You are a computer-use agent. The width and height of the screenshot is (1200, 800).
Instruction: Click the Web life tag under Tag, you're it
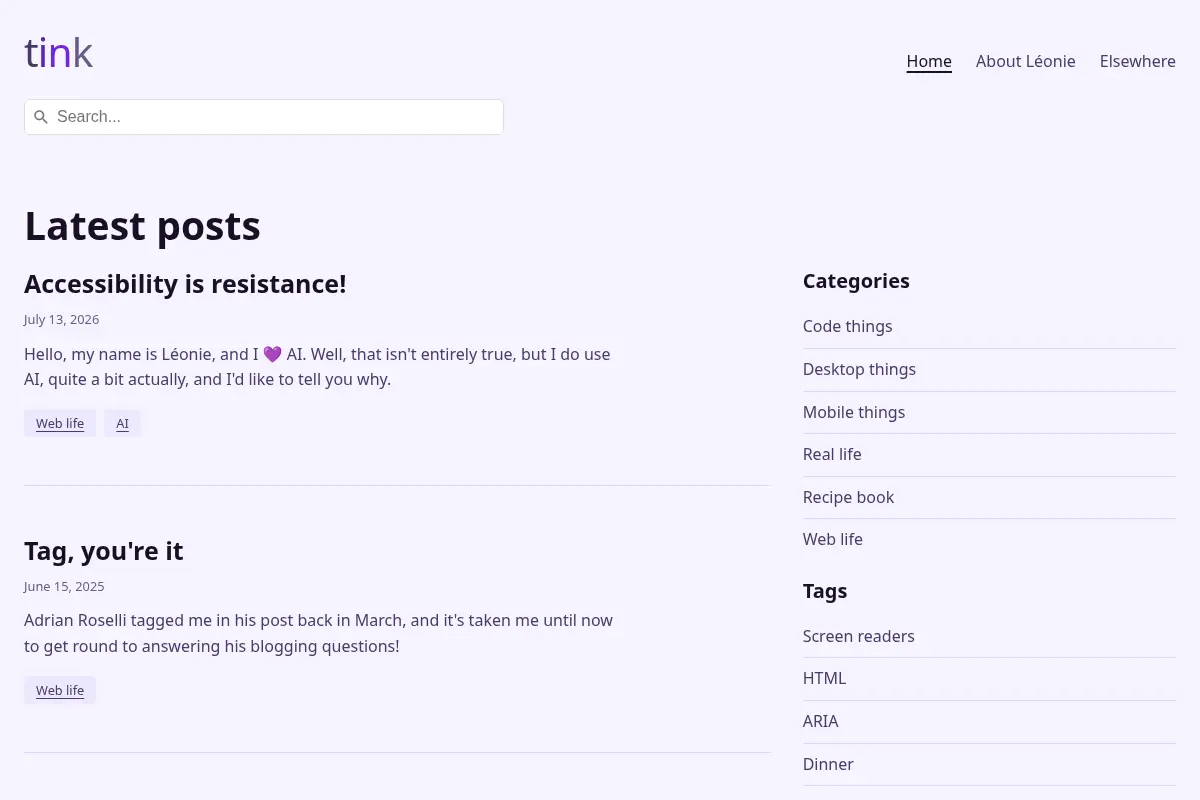[x=60, y=690]
